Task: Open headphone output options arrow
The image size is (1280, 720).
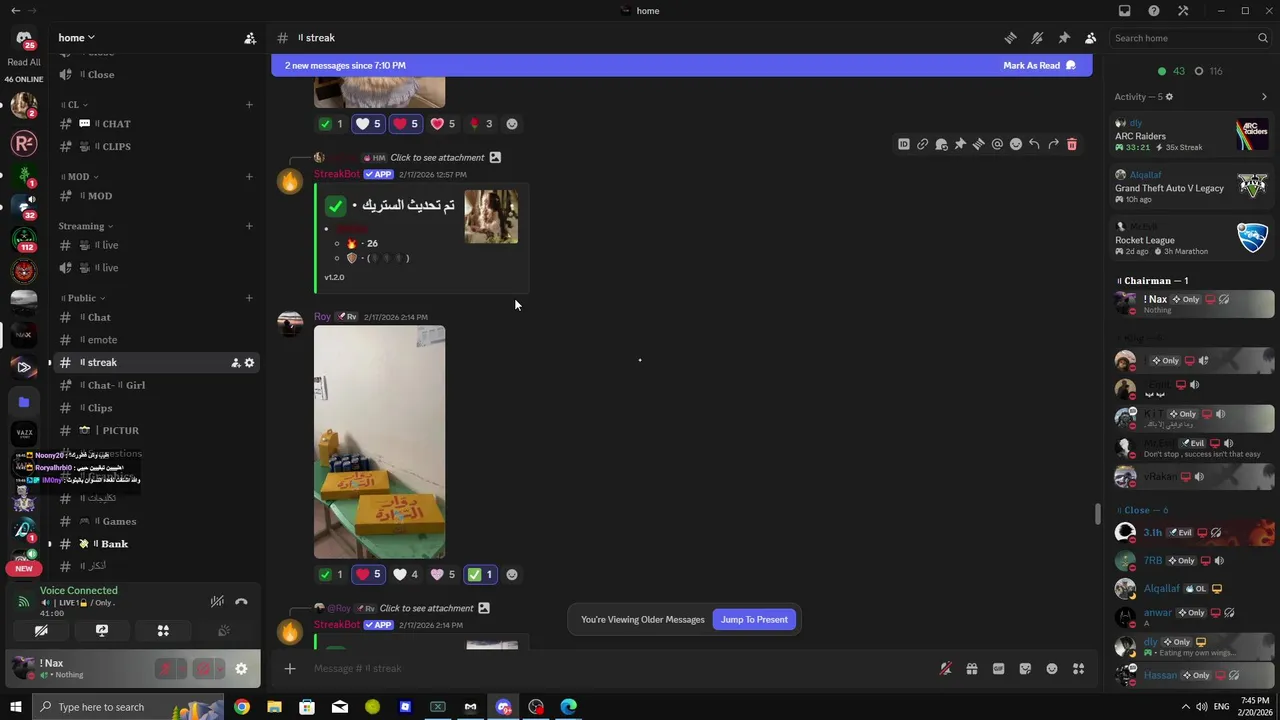Action: point(220,669)
